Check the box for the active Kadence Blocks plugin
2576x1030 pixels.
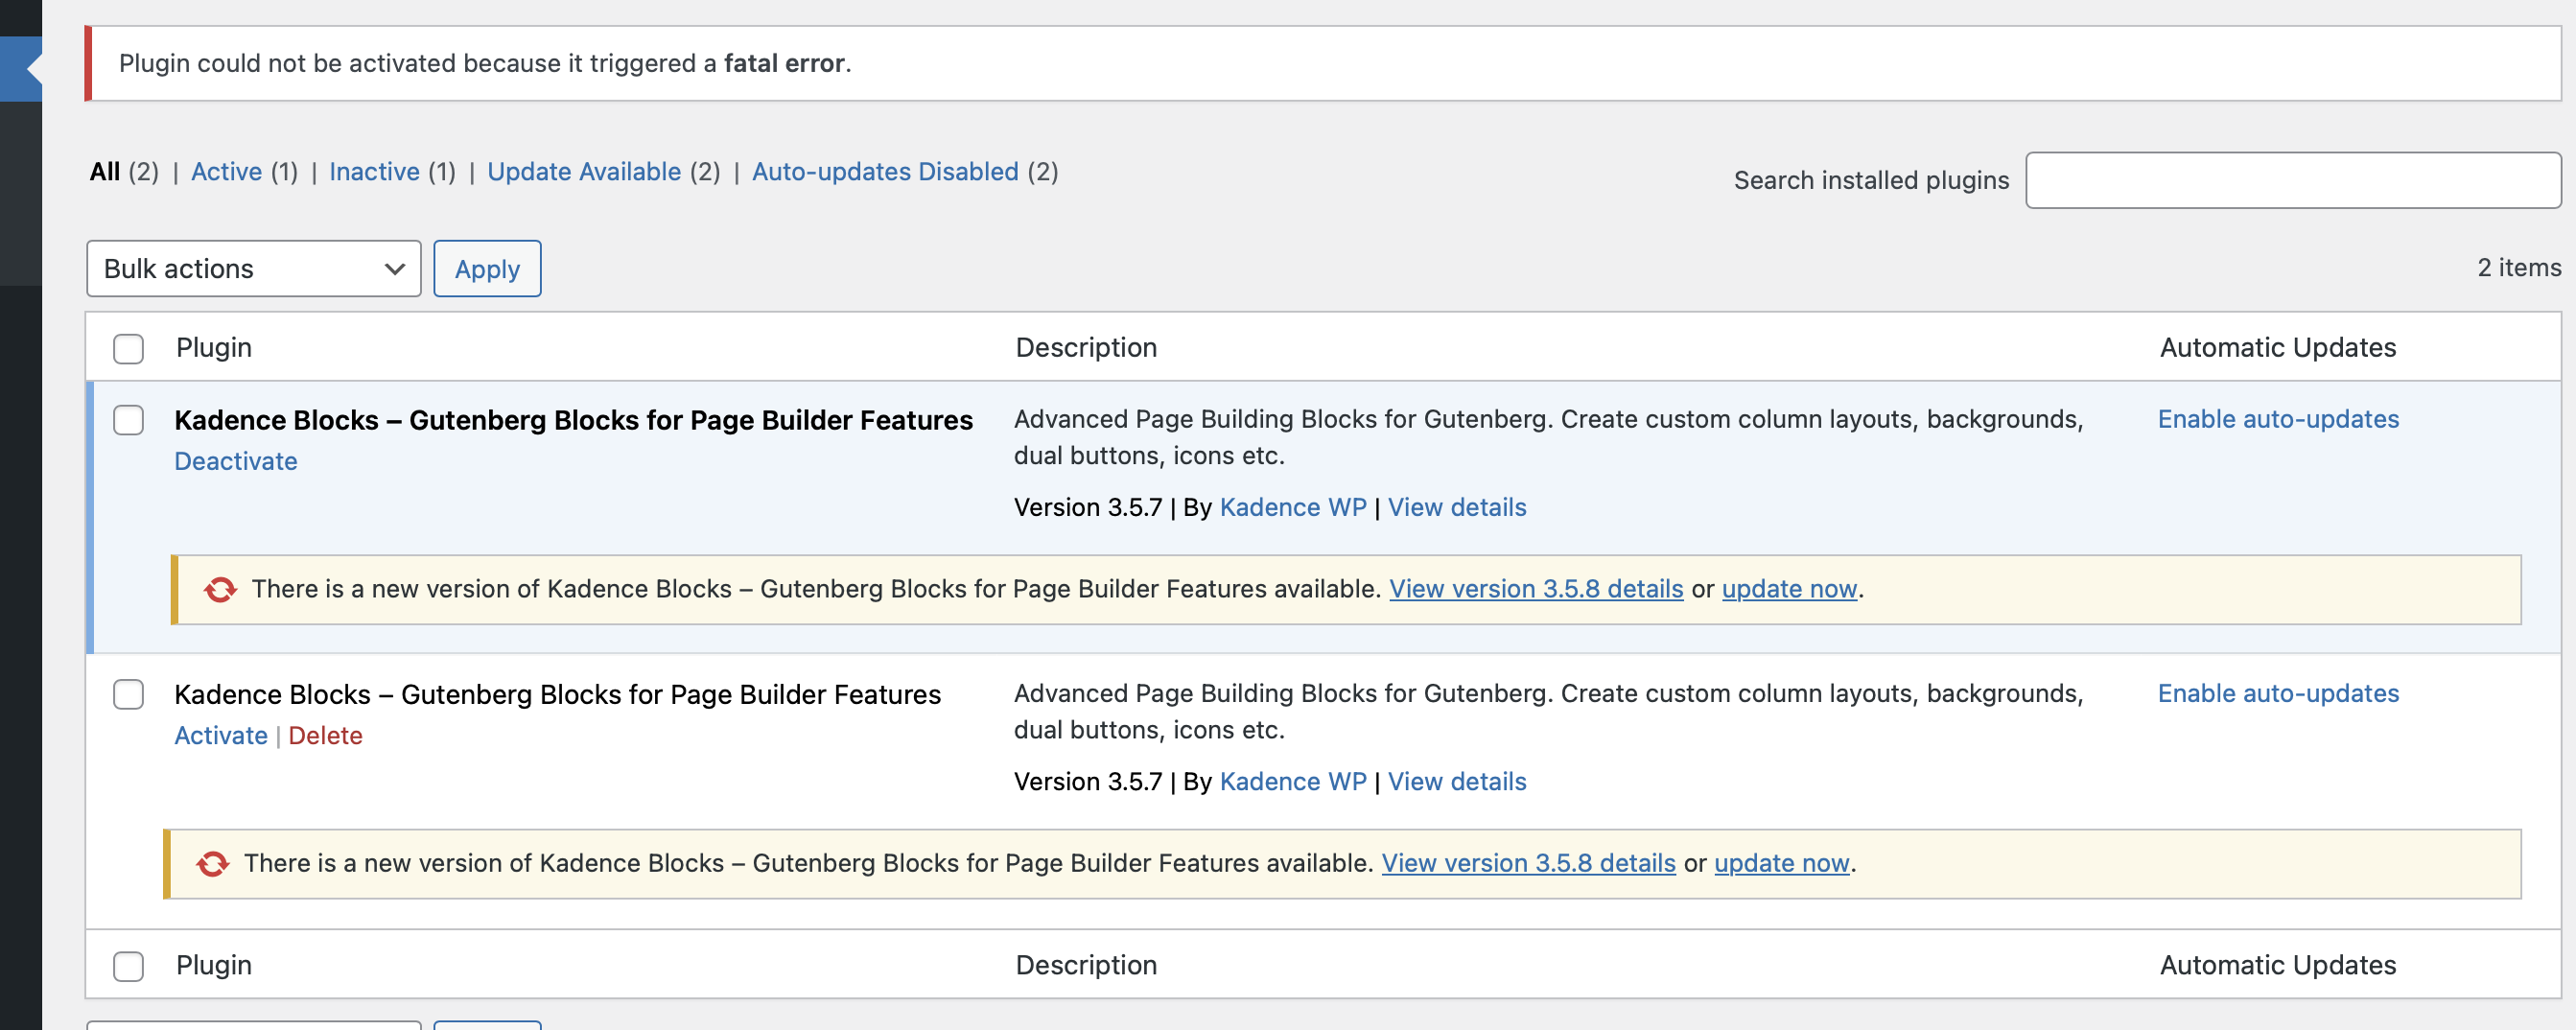[x=128, y=420]
